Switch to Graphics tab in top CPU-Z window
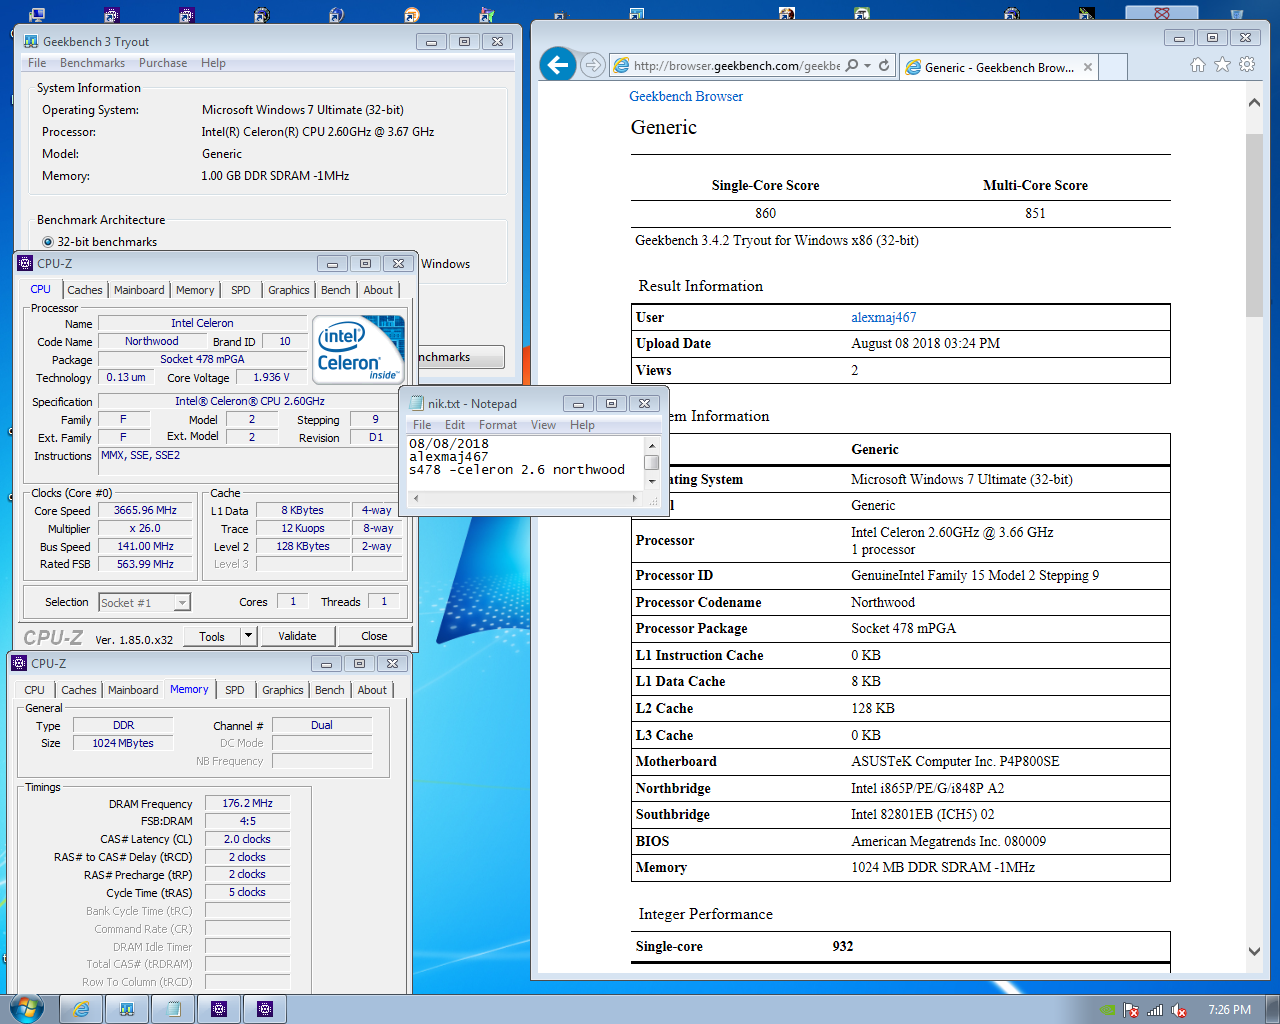Screen dimensions: 1280x1024 (x=289, y=290)
